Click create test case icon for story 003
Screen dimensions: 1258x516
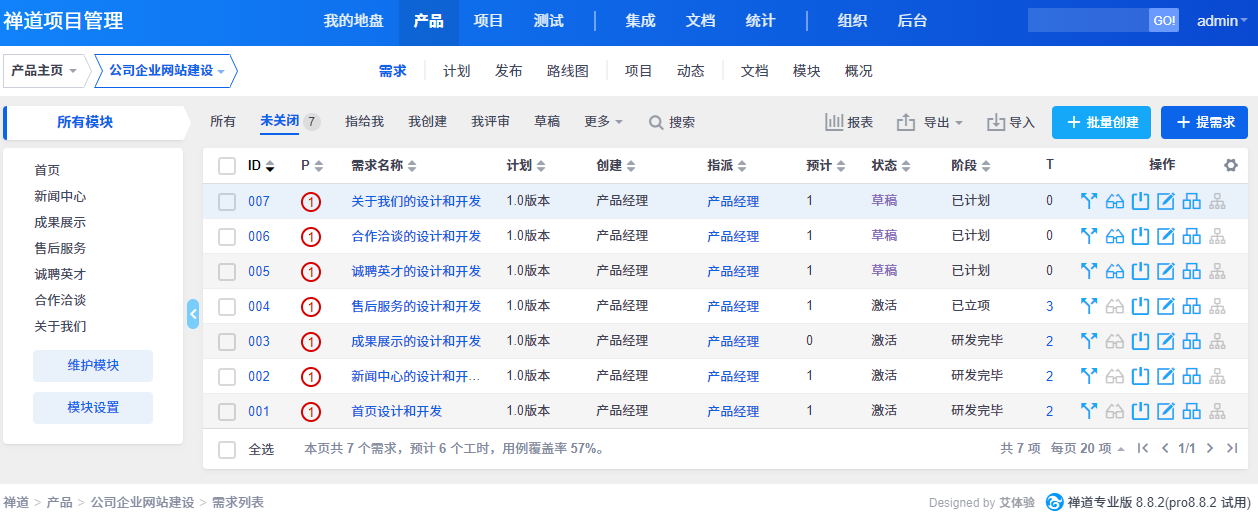[1191, 341]
